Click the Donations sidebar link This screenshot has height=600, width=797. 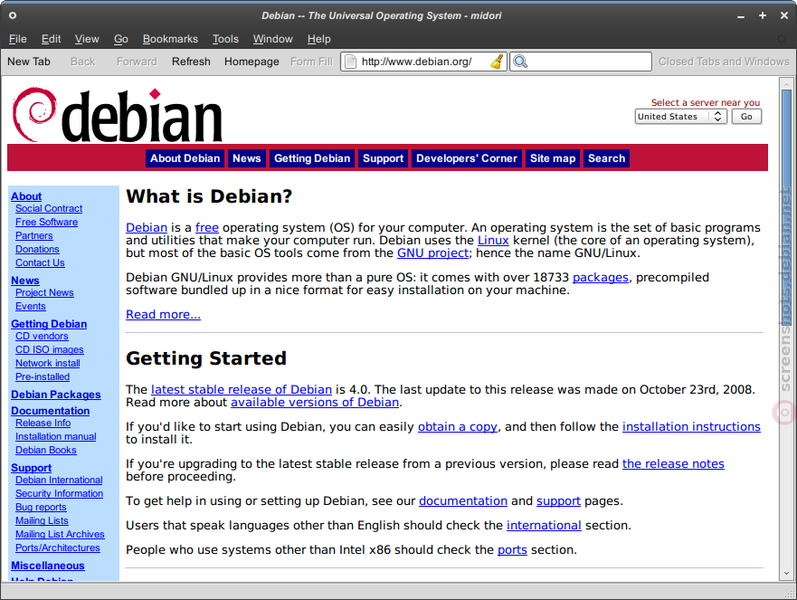(37, 249)
